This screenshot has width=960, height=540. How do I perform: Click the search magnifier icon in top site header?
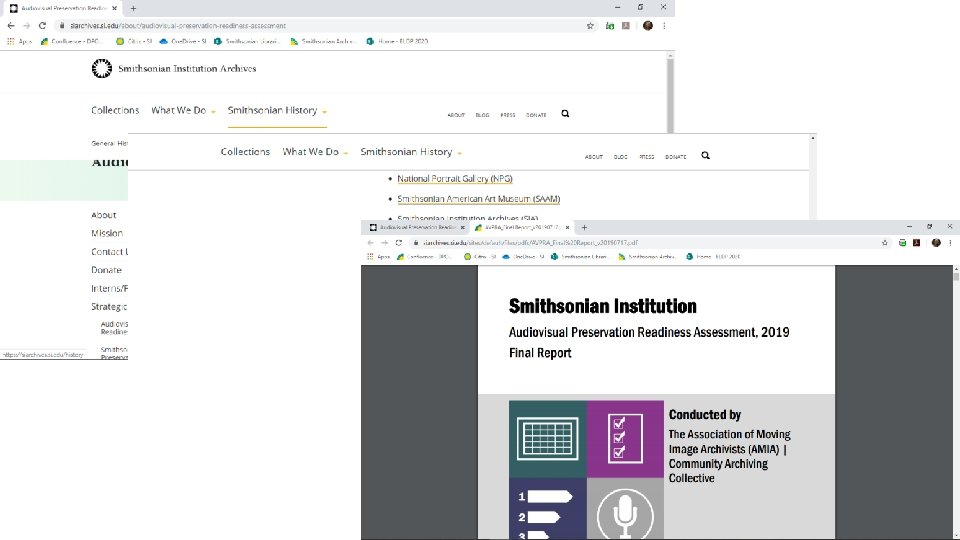[565, 114]
